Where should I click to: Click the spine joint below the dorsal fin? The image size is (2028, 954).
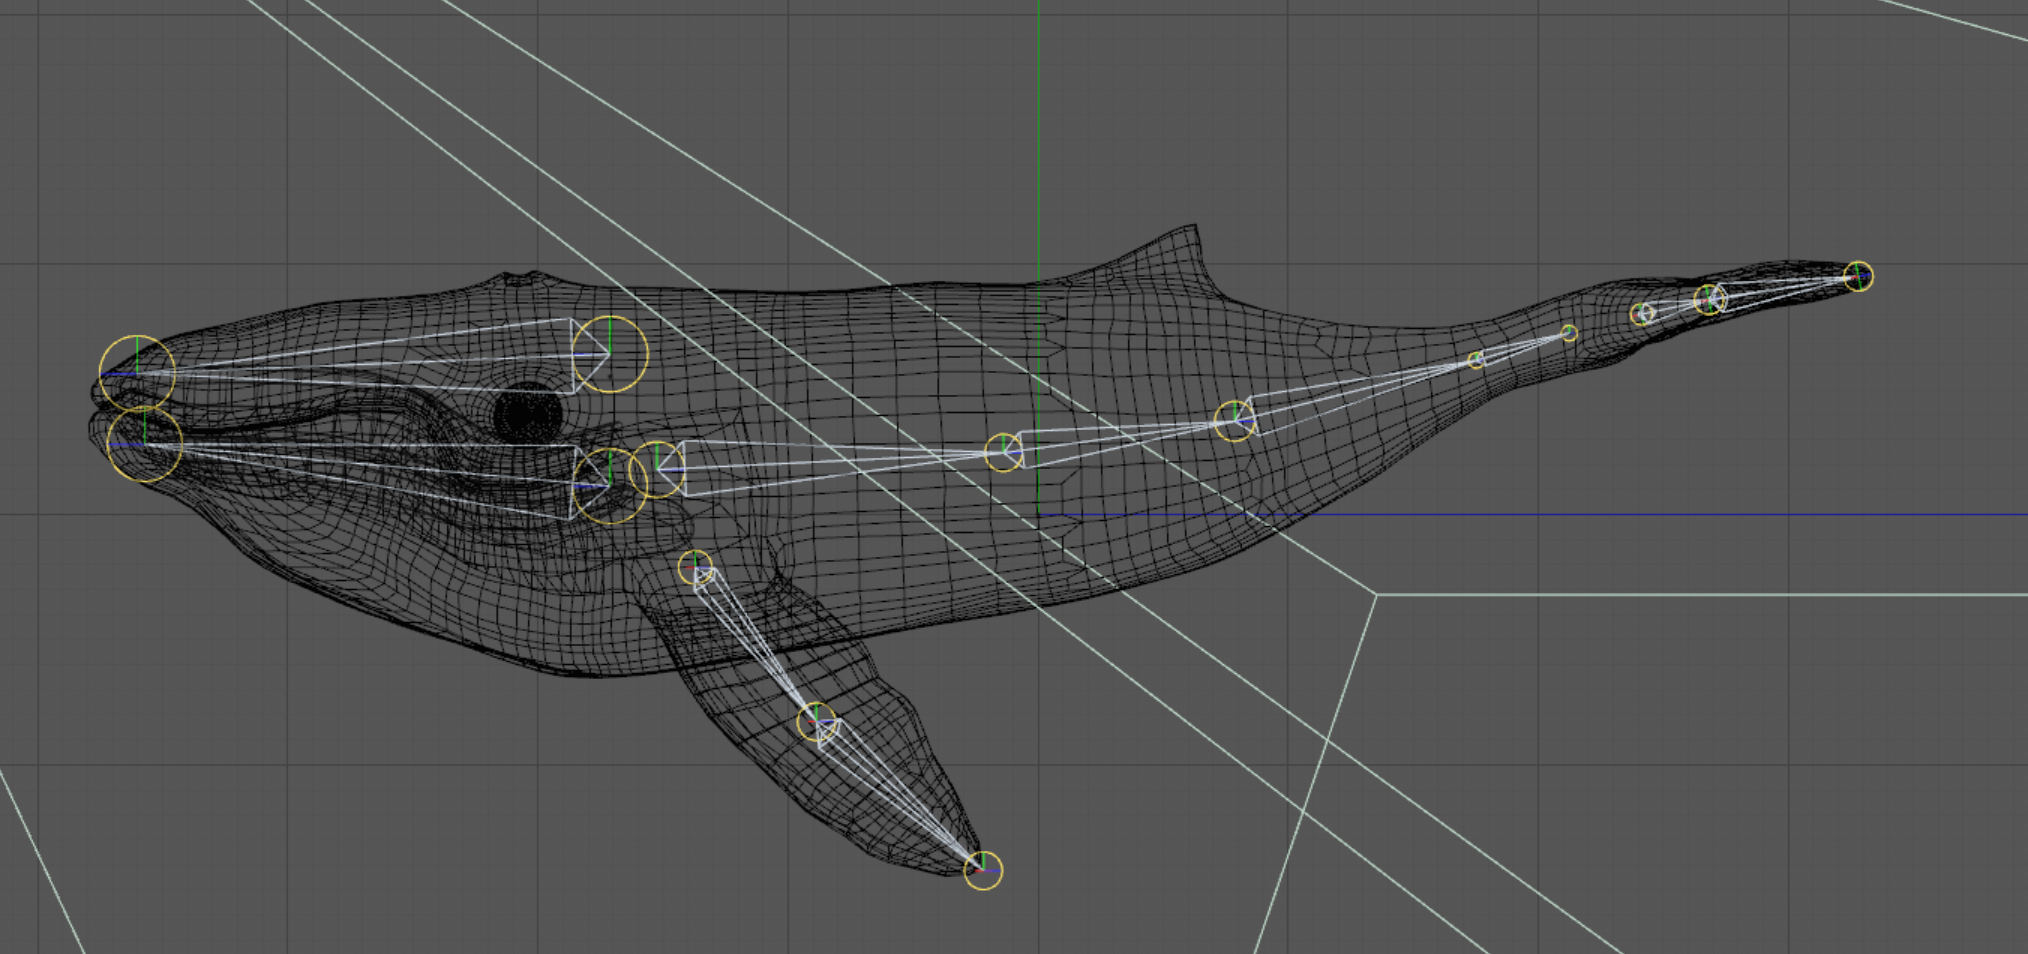click(1235, 420)
